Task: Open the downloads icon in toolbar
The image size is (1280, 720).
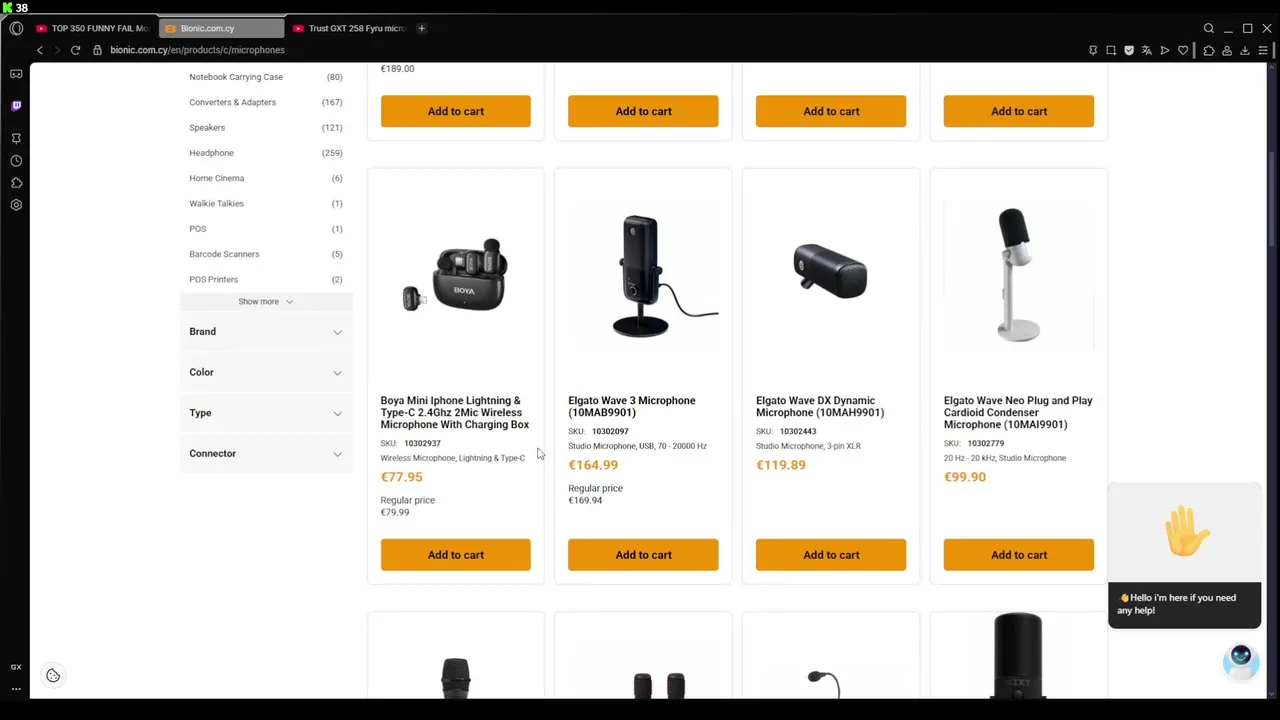Action: point(1245,50)
